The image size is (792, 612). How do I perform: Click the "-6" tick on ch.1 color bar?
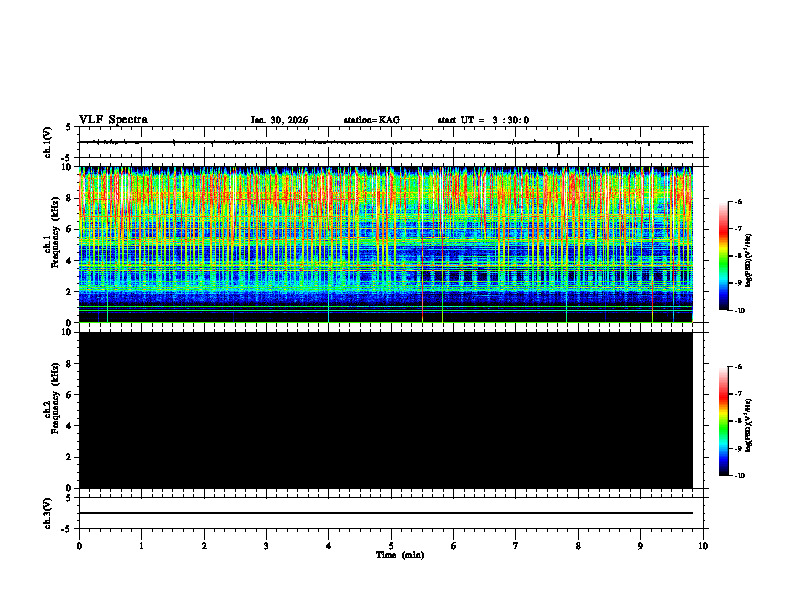click(737, 201)
